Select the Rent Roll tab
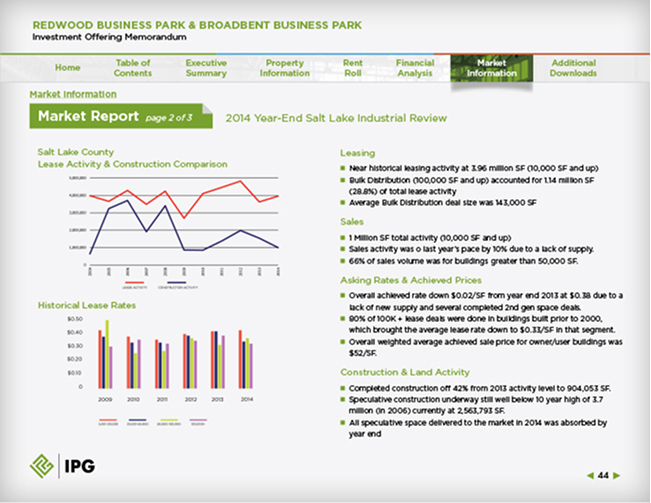This screenshot has height=503, width=651. [352, 68]
